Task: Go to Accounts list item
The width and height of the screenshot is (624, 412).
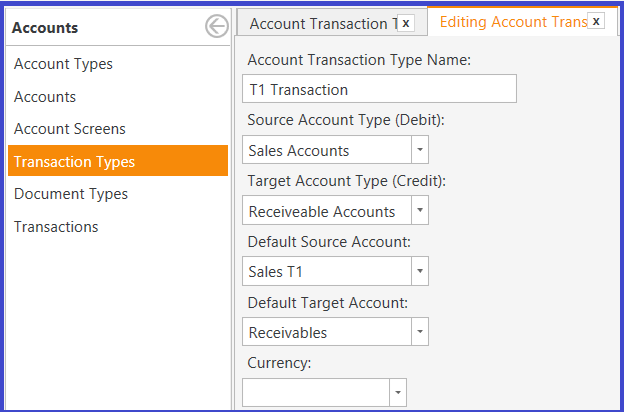Action: click(x=45, y=97)
